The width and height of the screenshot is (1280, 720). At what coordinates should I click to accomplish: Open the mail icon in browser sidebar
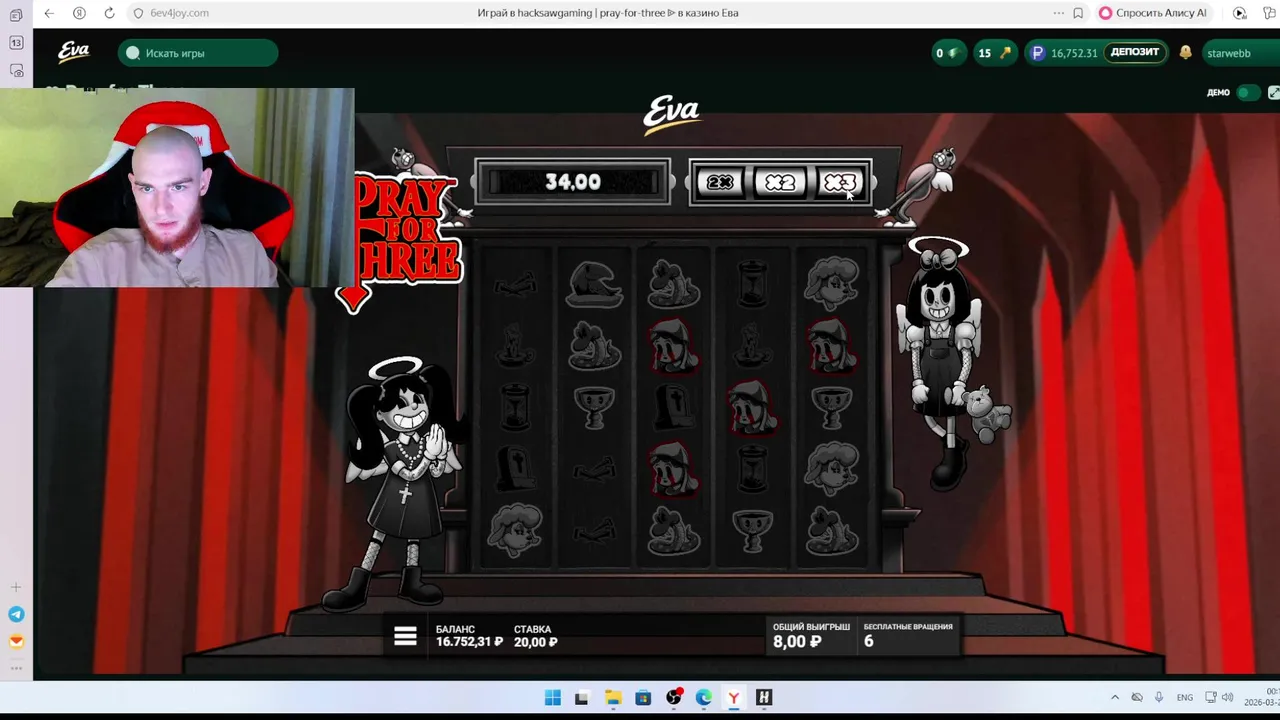[16, 642]
